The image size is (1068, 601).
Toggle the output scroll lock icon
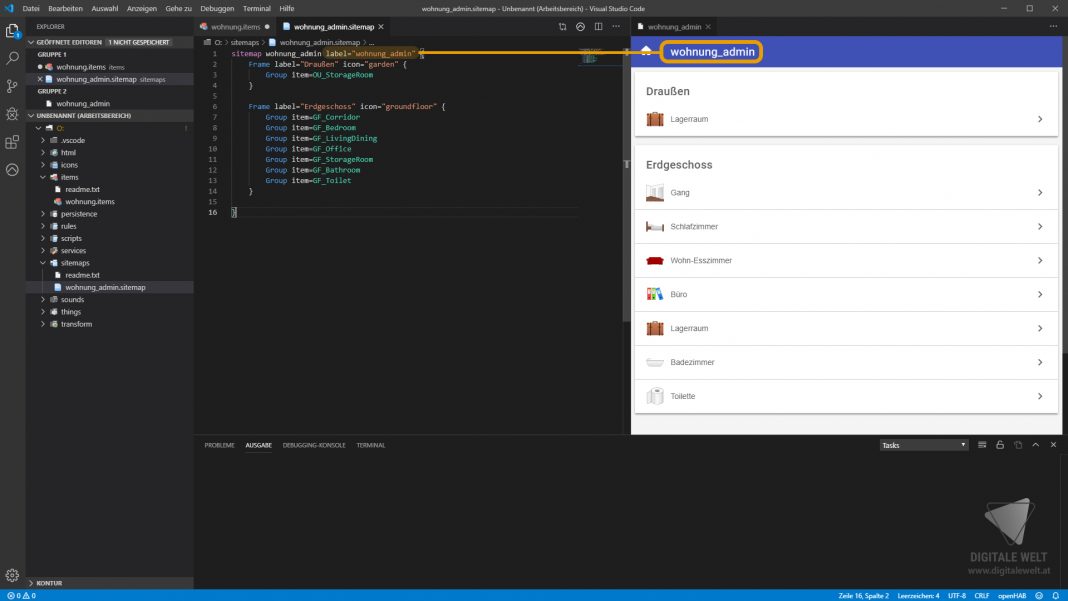click(1000, 445)
